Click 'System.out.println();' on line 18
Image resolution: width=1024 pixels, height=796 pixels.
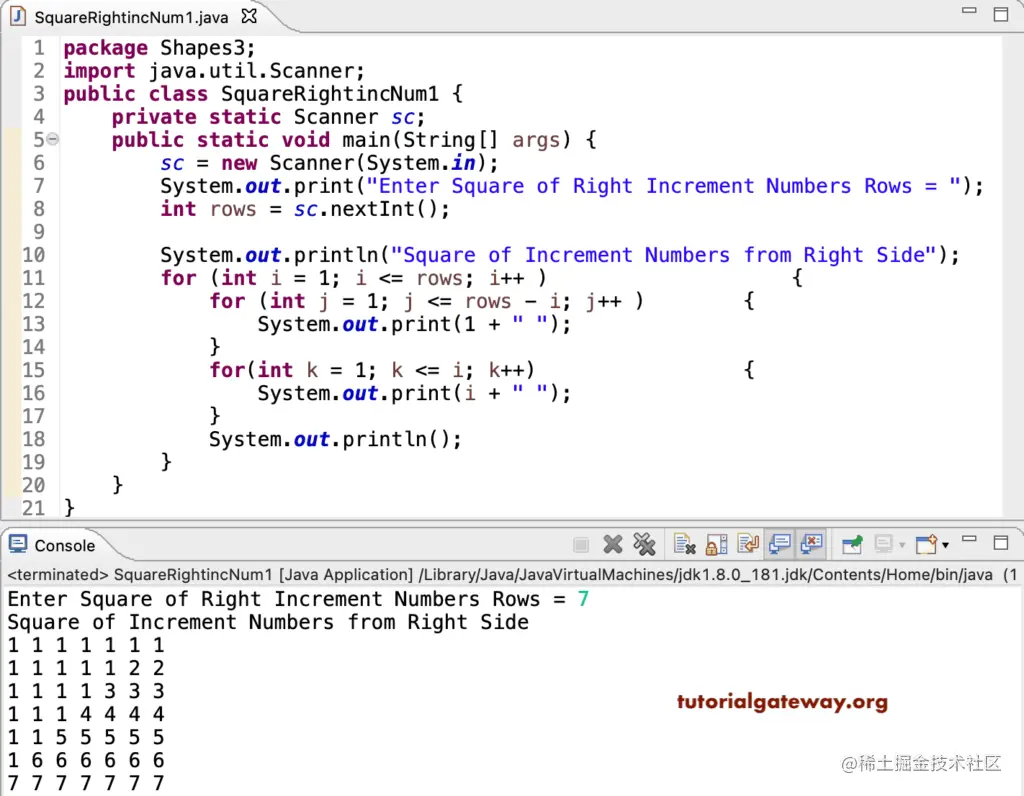(x=335, y=439)
